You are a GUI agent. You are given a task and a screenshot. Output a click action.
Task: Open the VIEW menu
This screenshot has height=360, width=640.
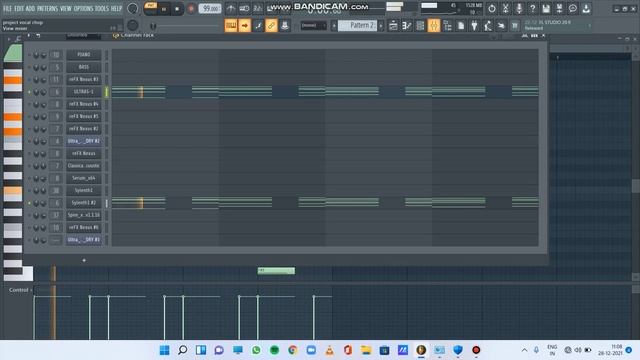pos(66,8)
